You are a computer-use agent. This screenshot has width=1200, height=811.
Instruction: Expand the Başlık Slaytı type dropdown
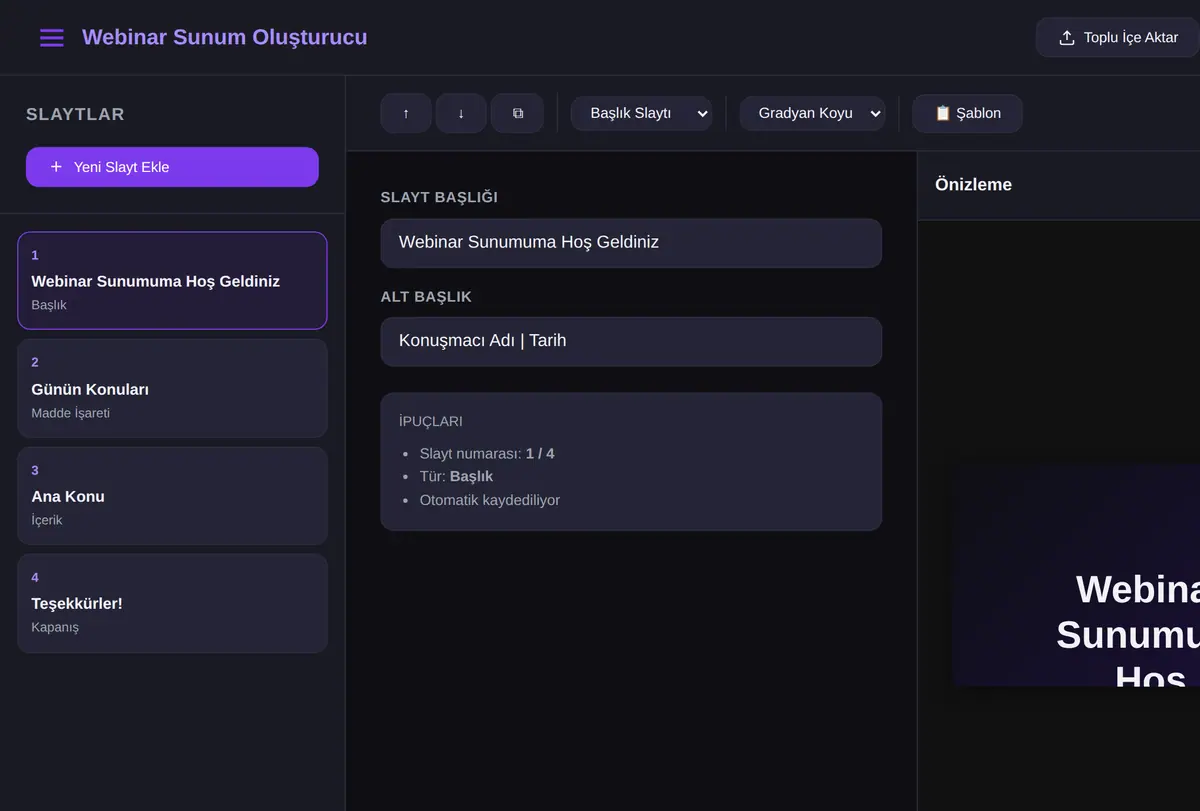pos(641,113)
